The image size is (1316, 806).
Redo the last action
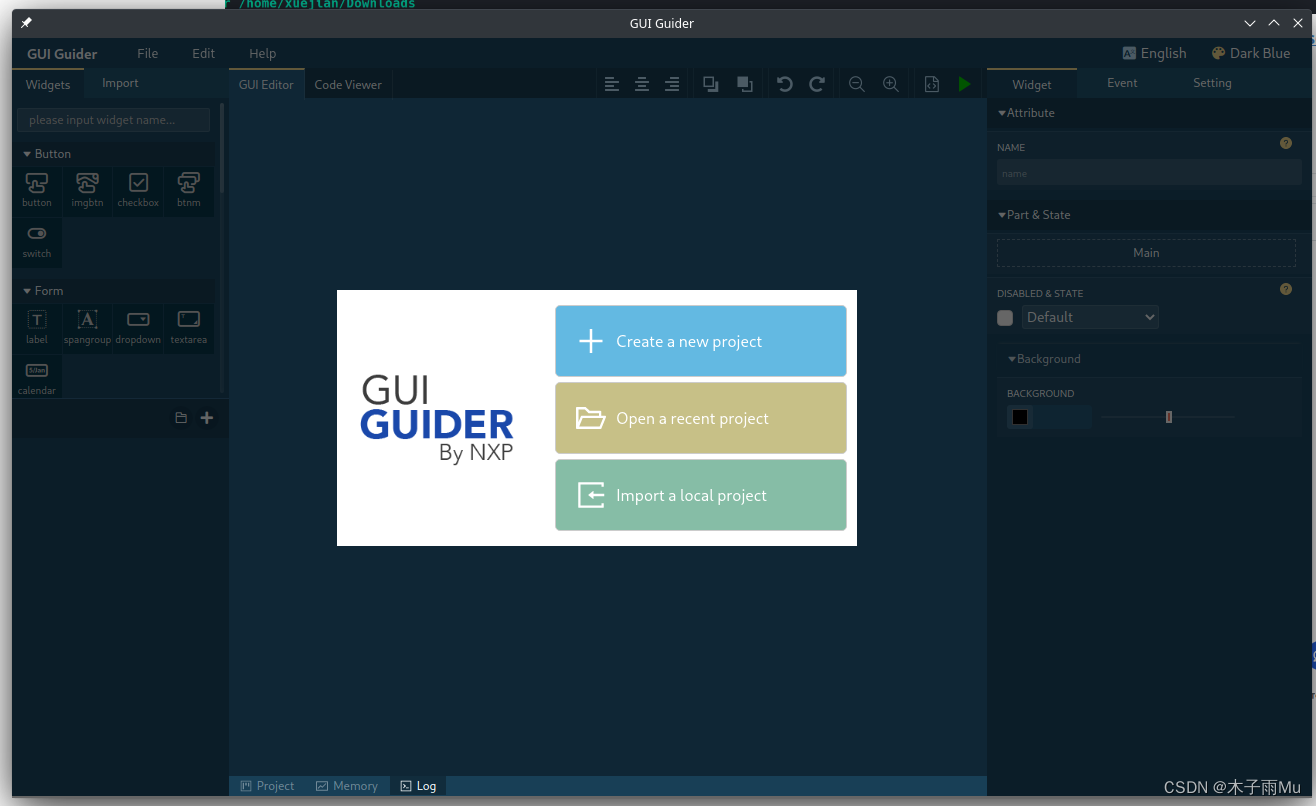tap(817, 85)
